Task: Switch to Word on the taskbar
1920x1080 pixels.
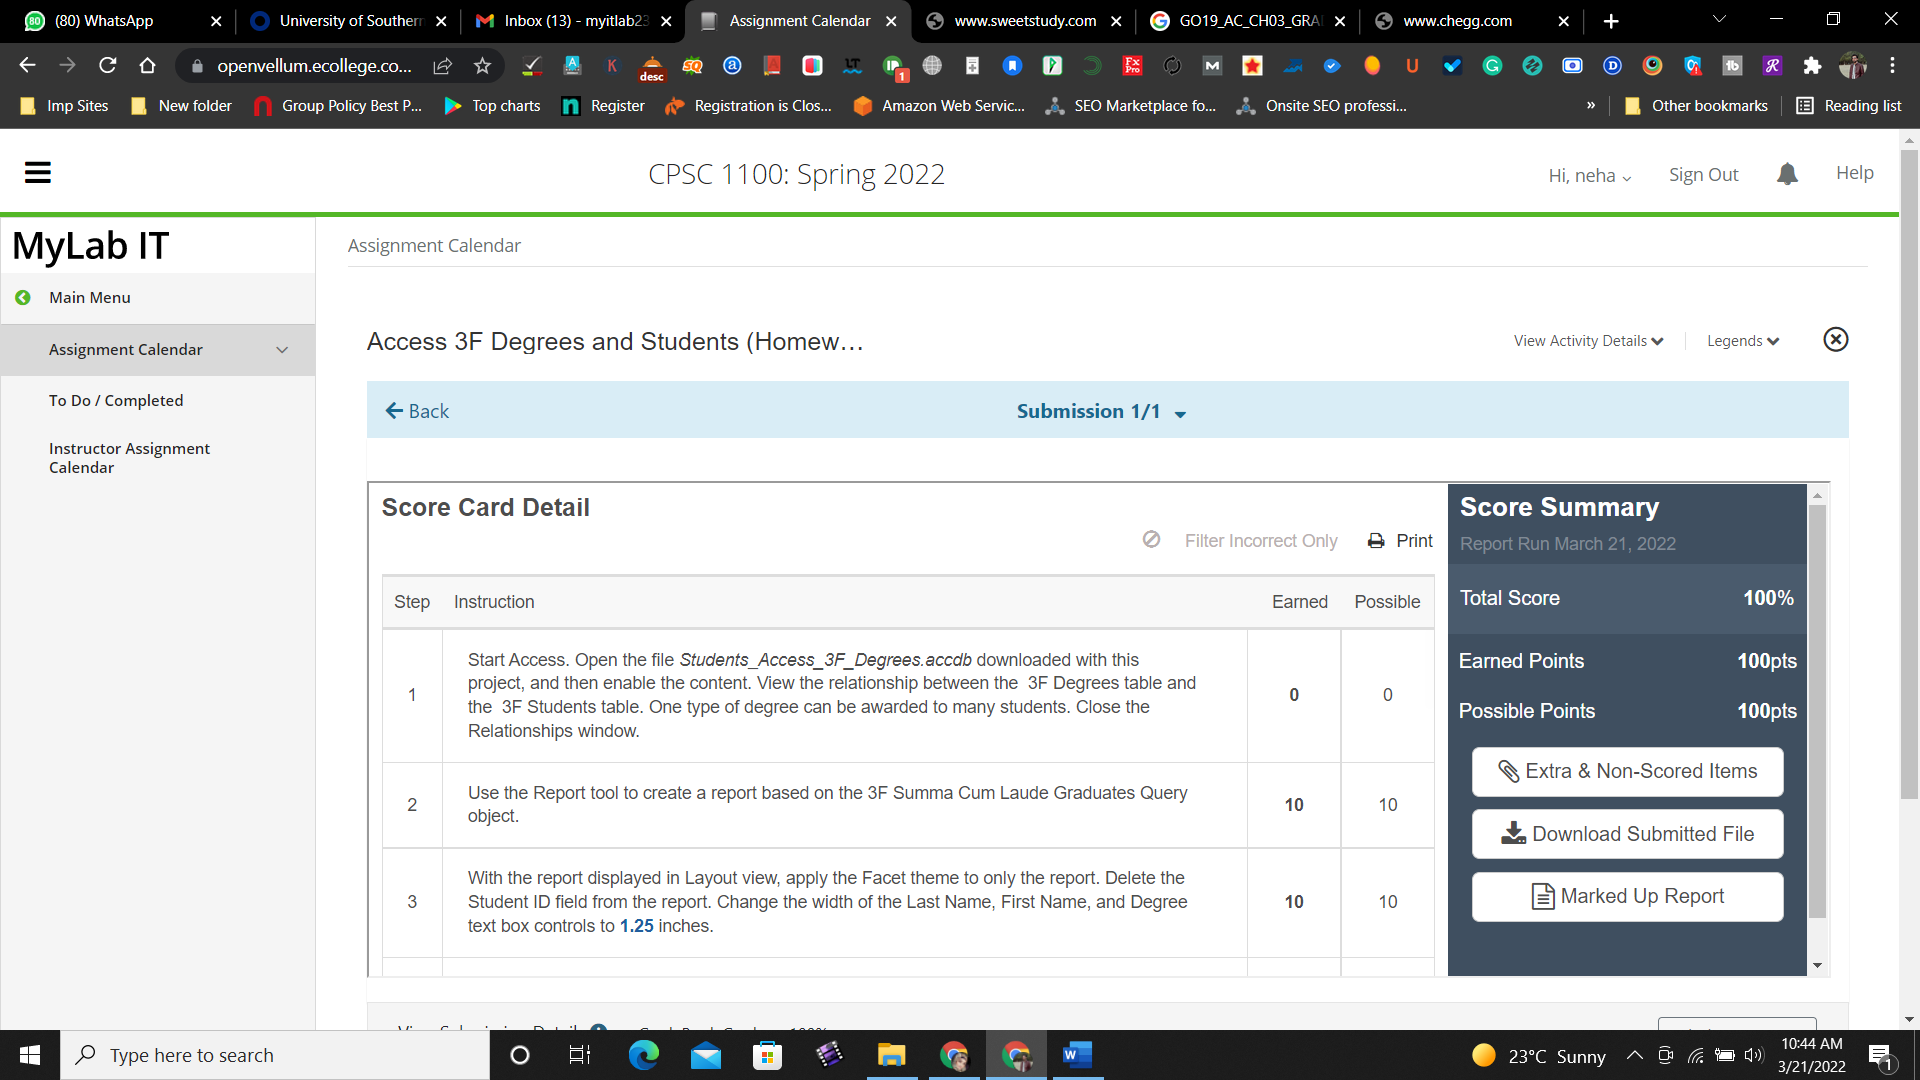Action: (x=1077, y=1055)
